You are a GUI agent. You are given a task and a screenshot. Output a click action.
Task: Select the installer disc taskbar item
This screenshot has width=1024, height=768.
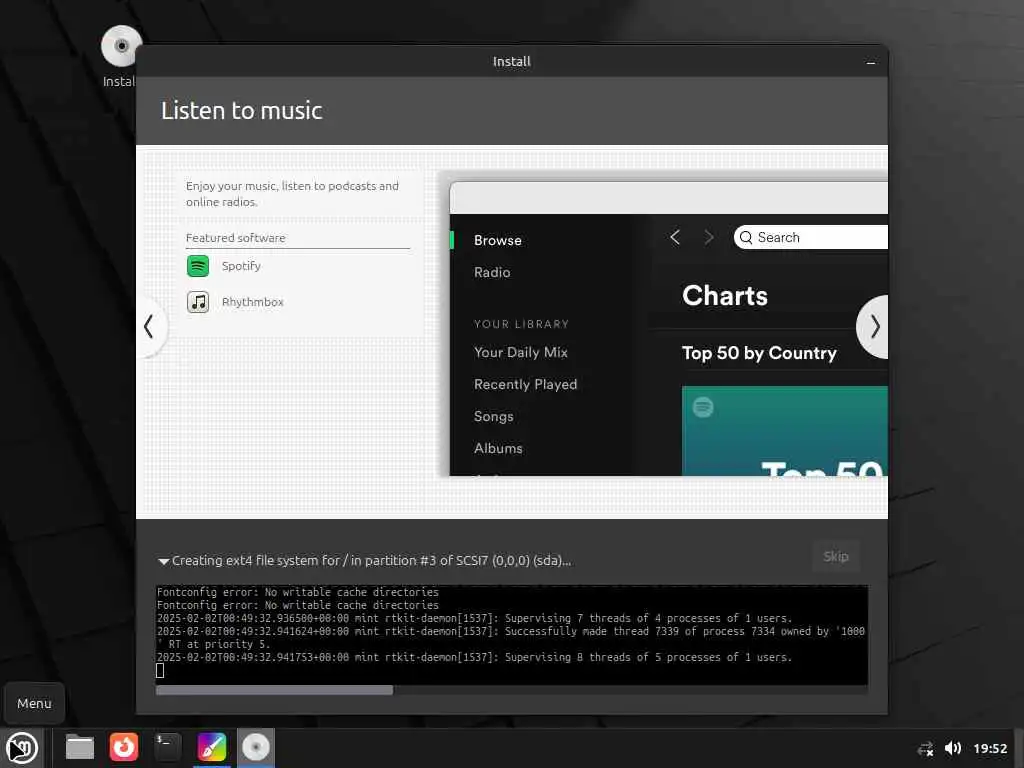255,747
